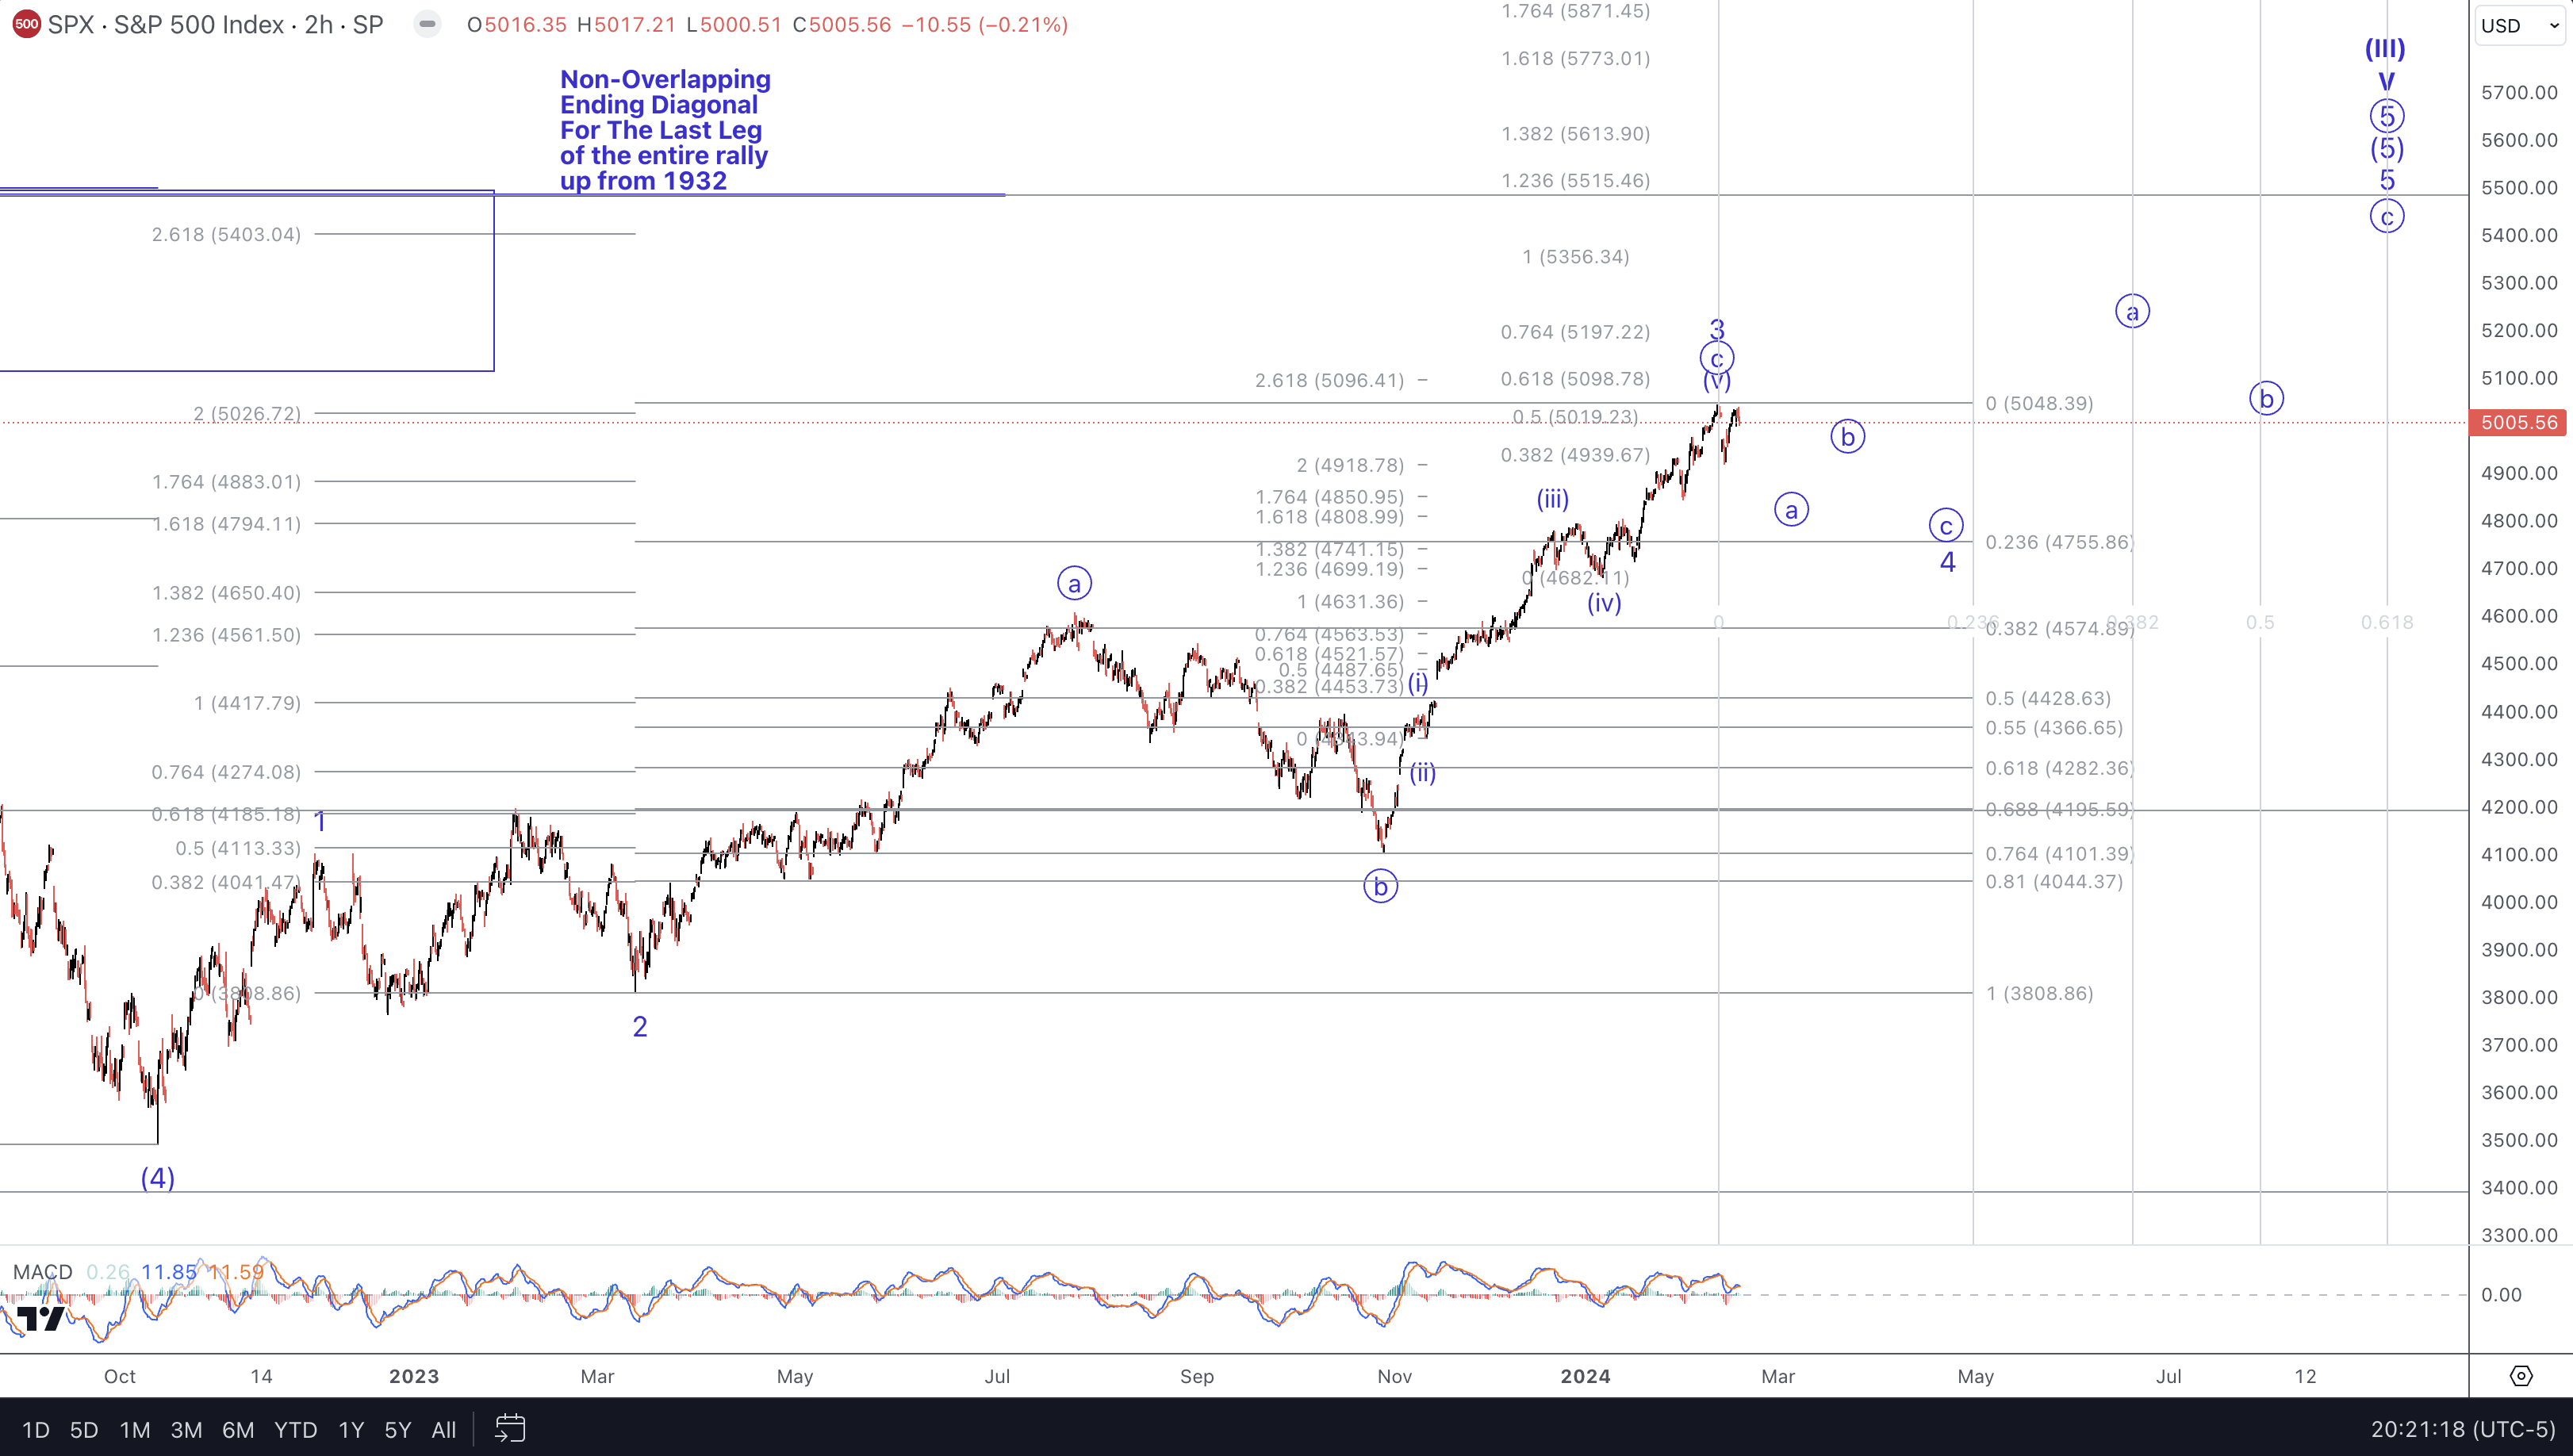Select the 1Y time range
The image size is (2573, 1456).
pos(351,1429)
